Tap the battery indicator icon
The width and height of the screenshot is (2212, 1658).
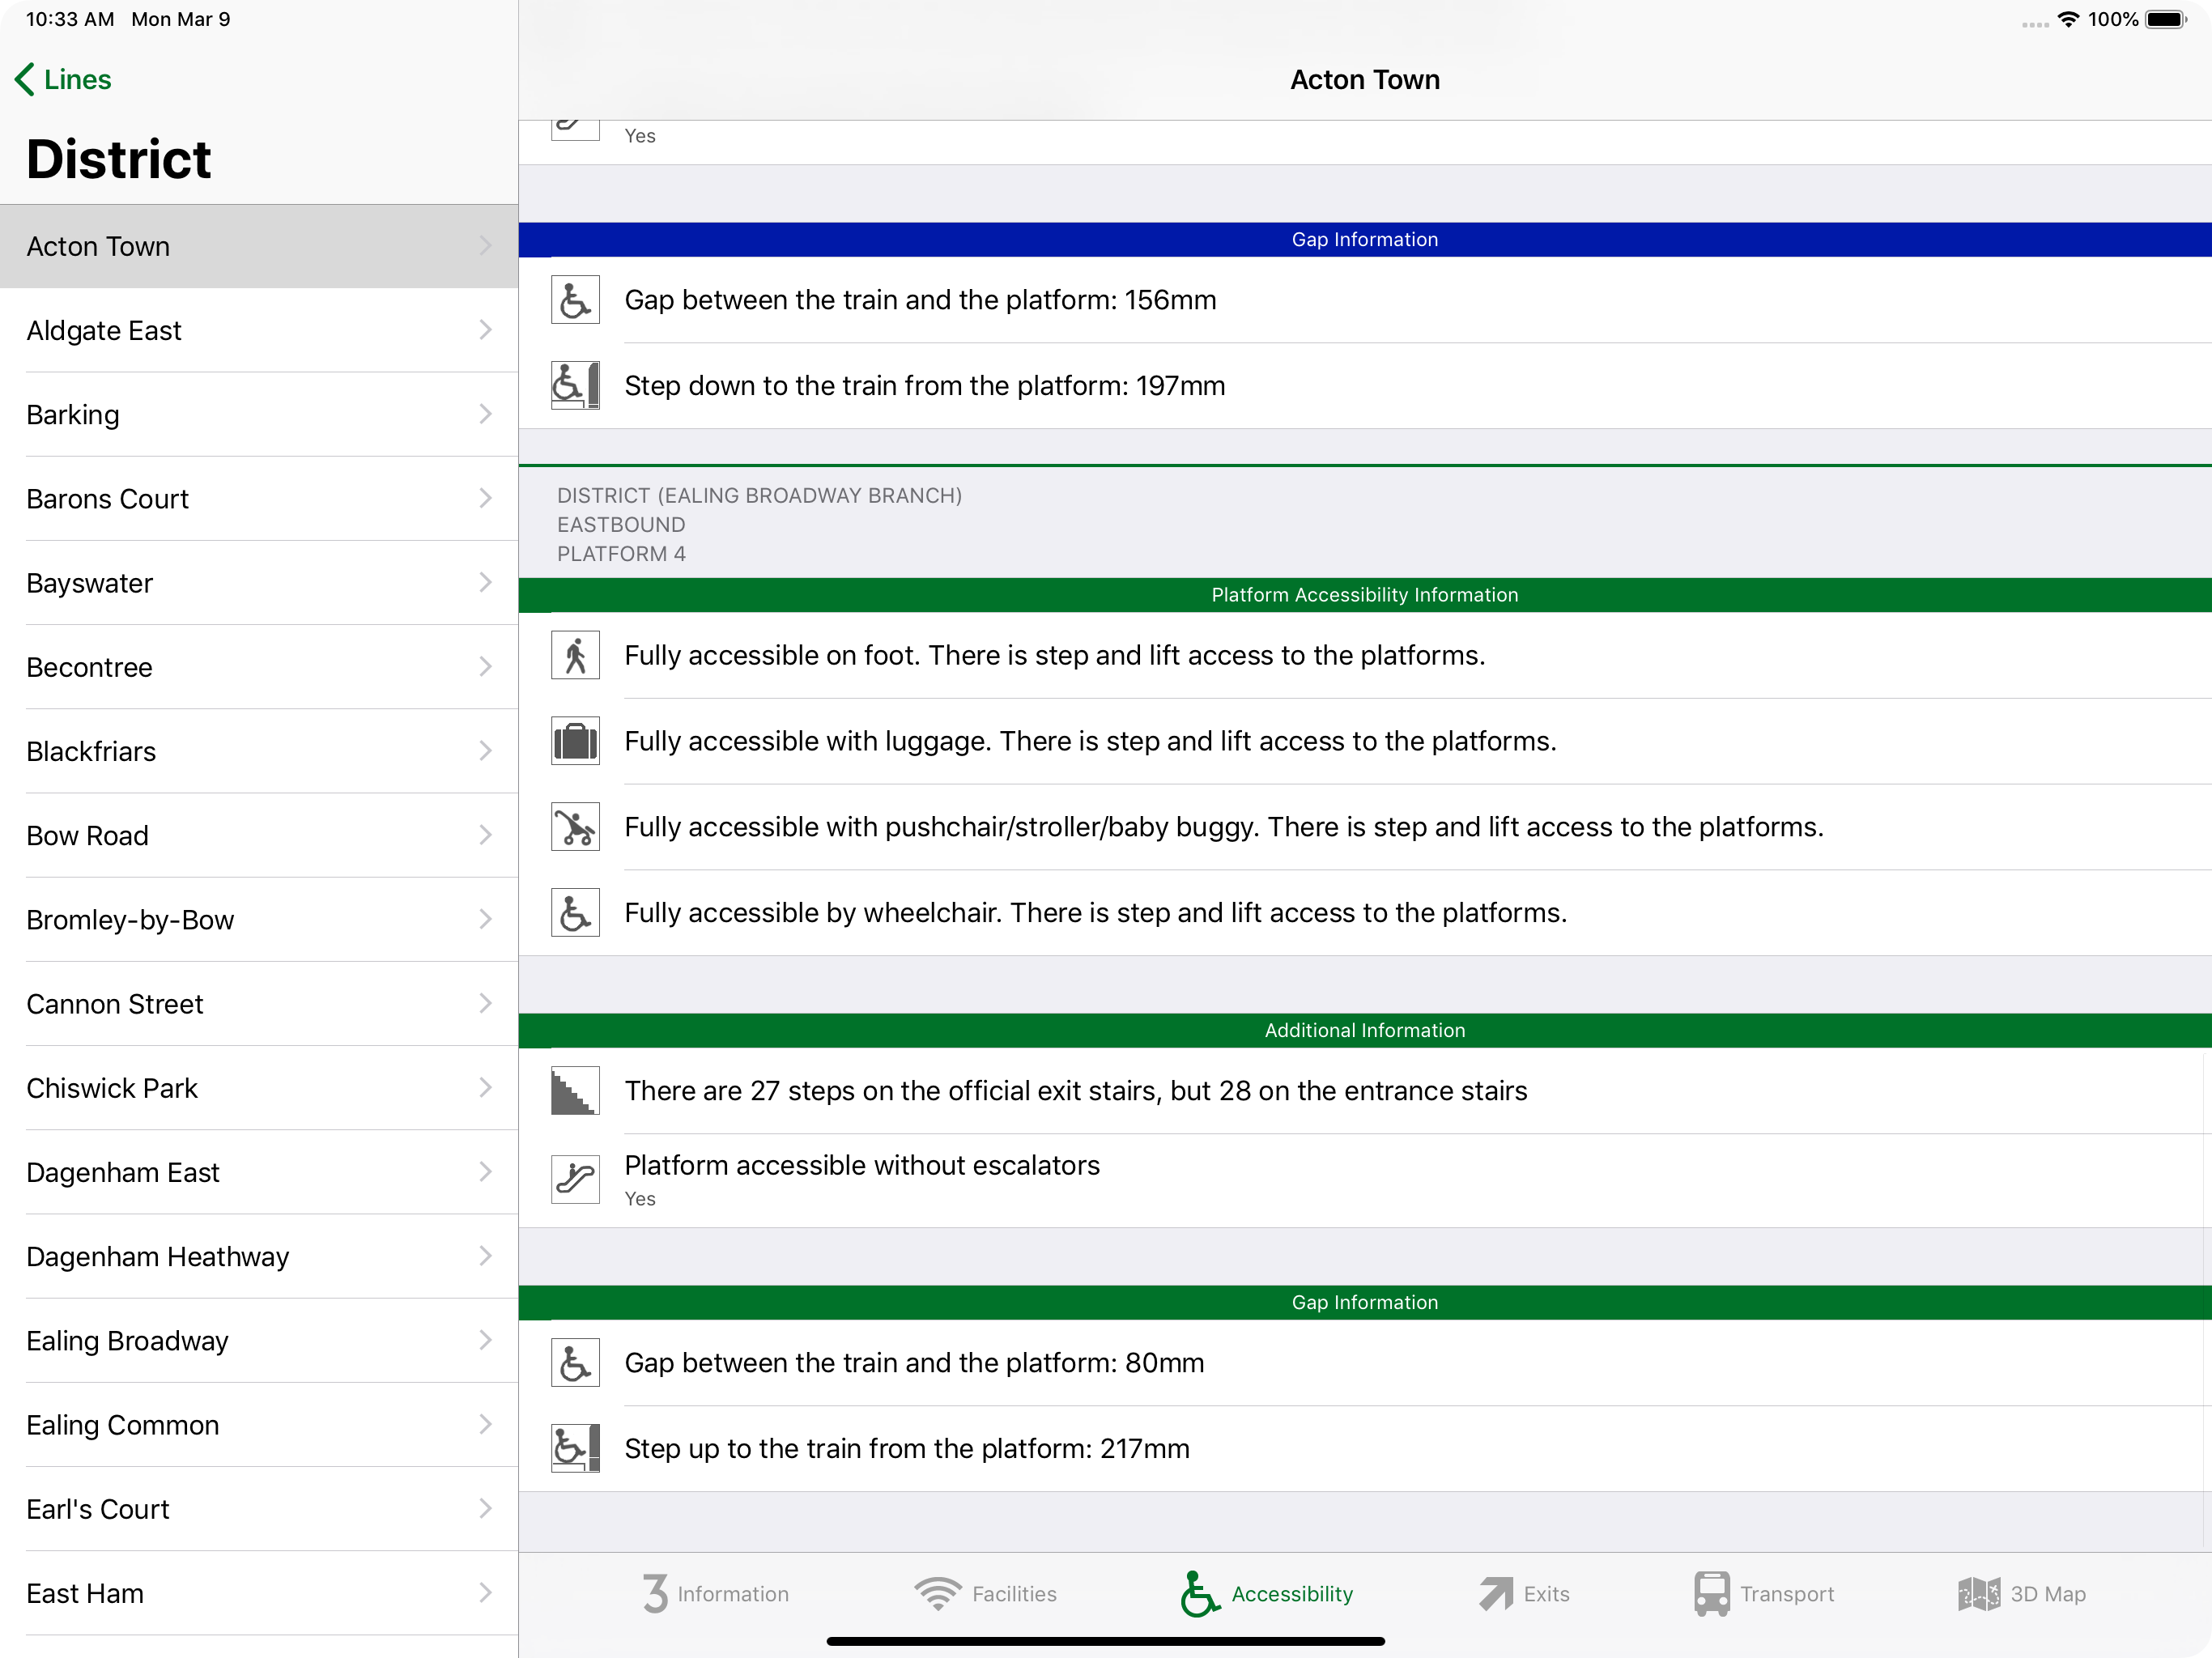[x=2167, y=19]
